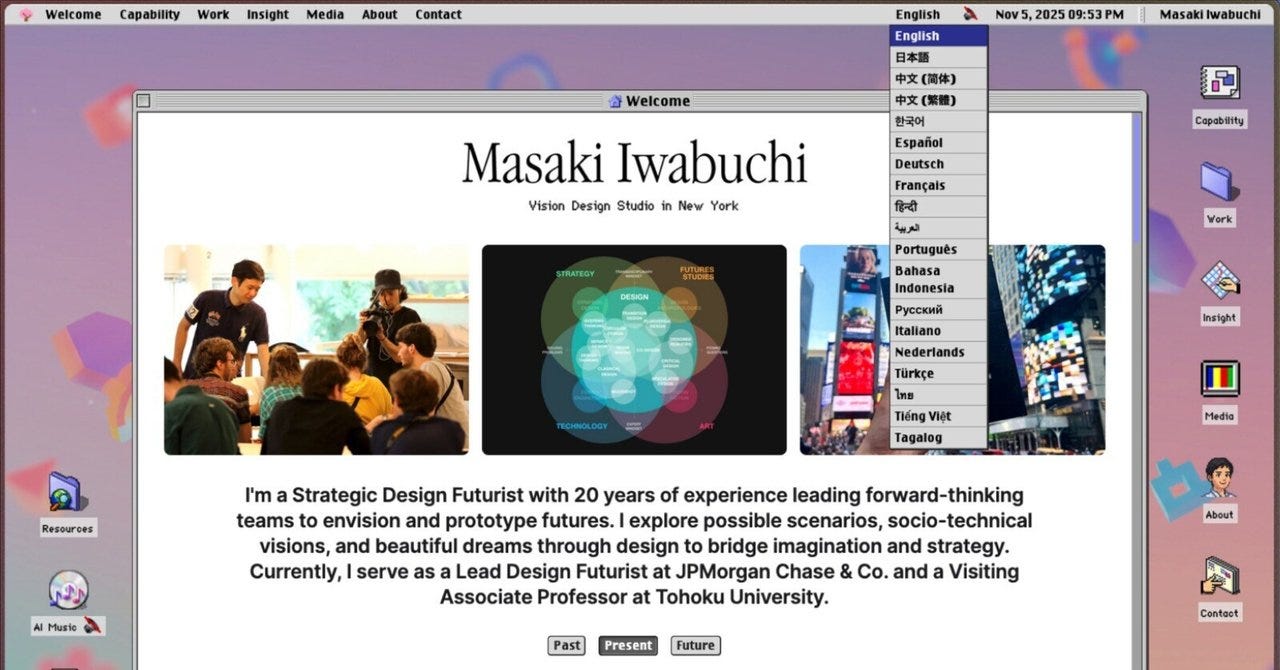Click the globe icon in the Welcome title bar

[x=613, y=101]
